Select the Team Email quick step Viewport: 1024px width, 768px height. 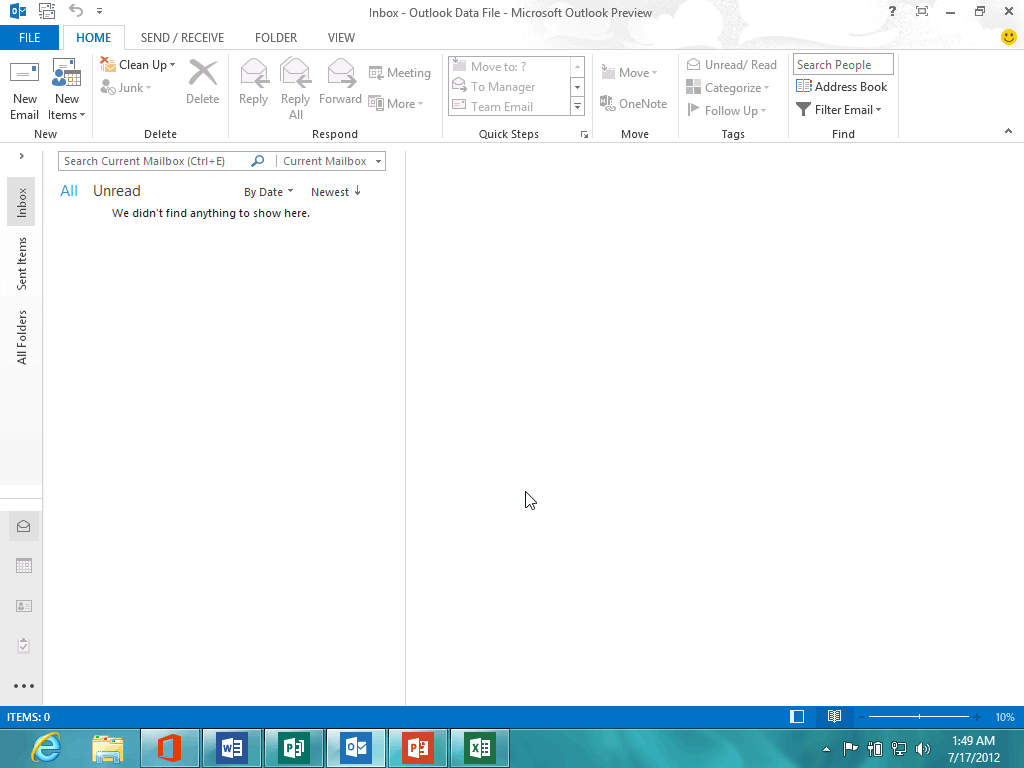click(x=507, y=106)
